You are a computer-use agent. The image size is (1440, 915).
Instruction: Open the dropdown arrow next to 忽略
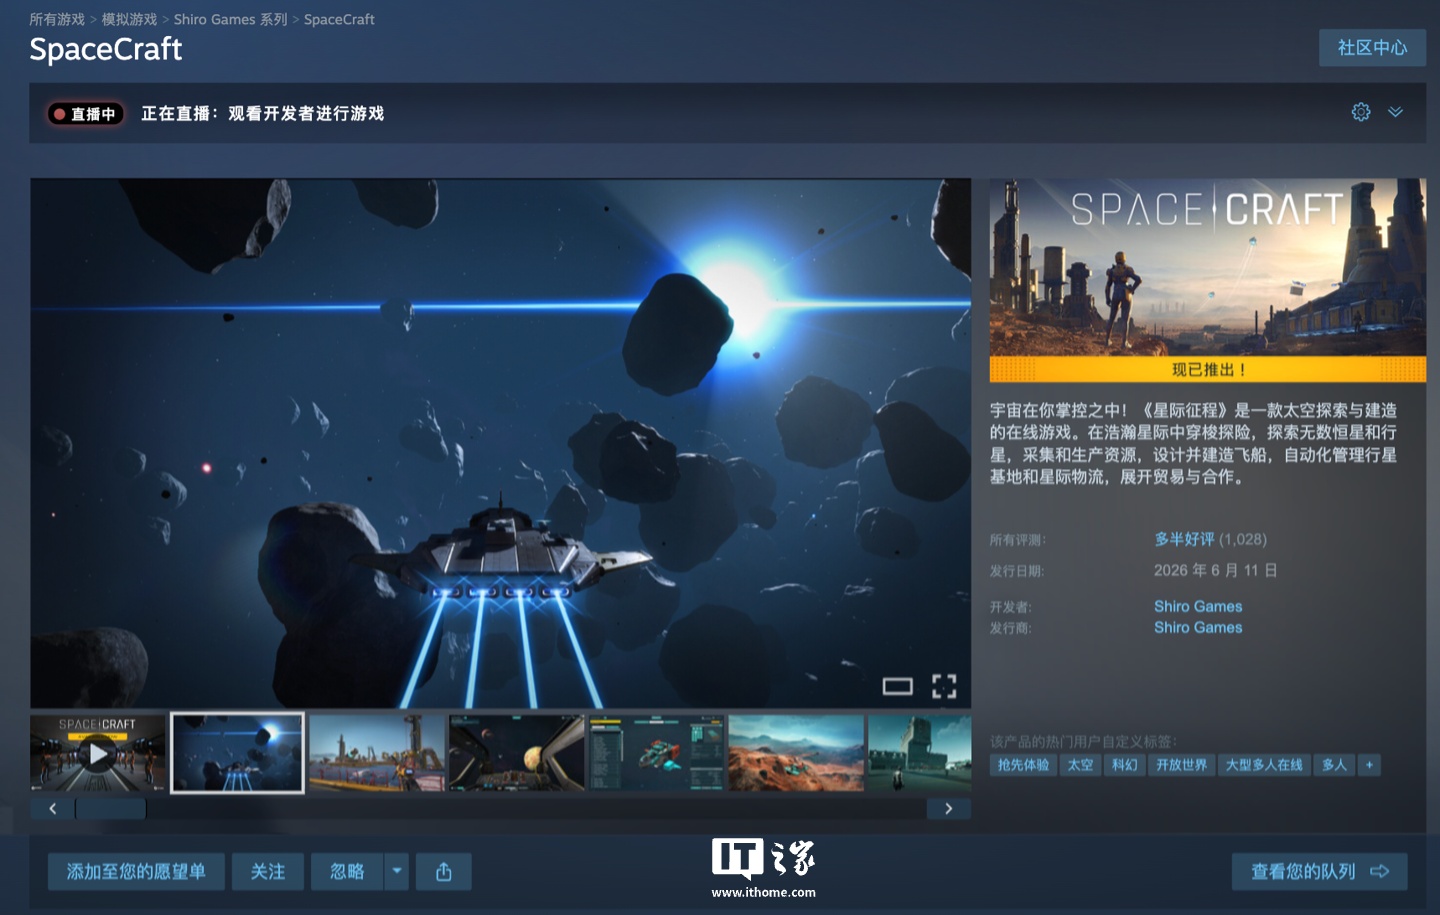click(397, 872)
